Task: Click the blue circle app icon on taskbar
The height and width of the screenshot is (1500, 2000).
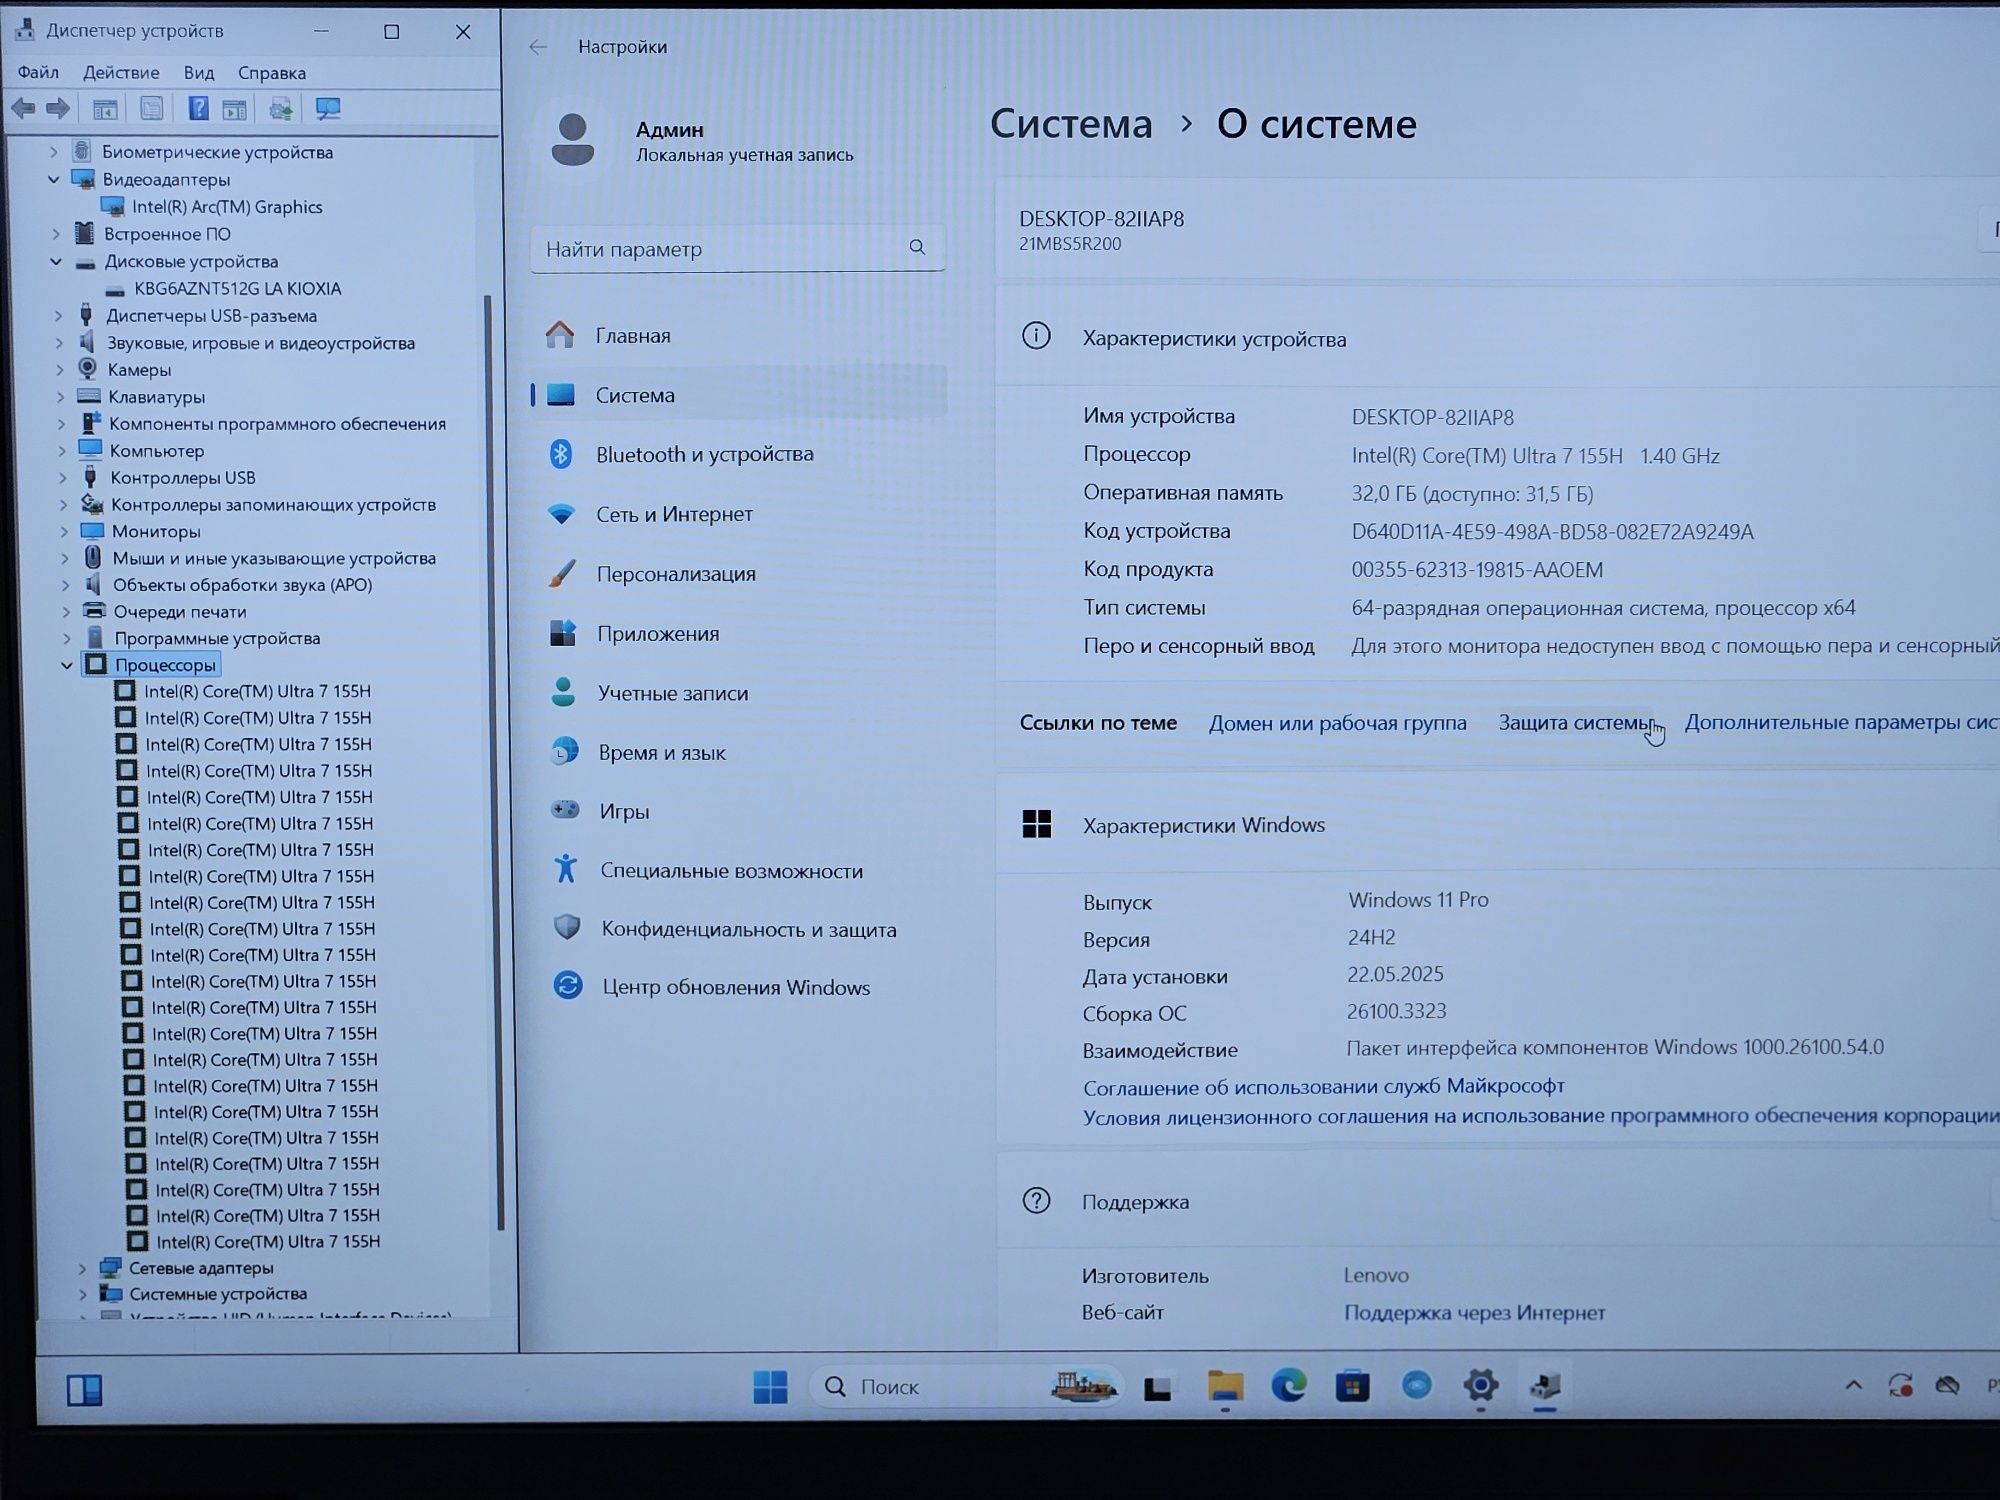Action: pos(1416,1385)
